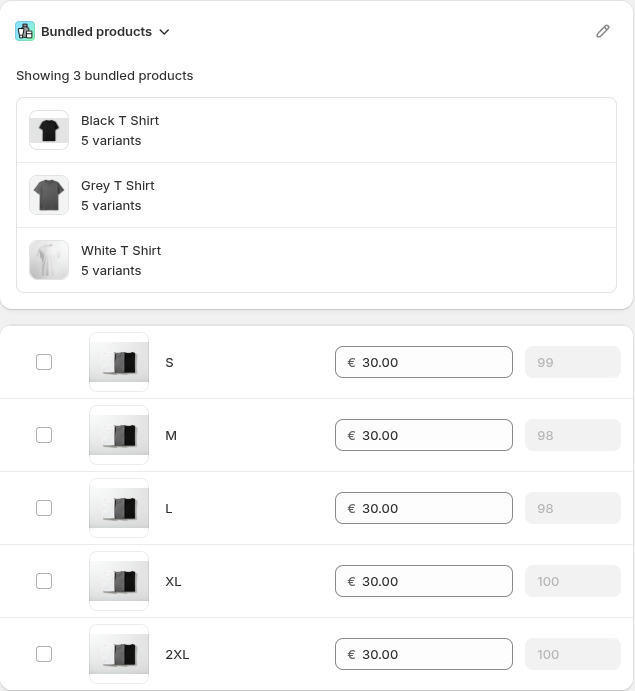Check the XL variant checkbox
This screenshot has height=691, width=635.
44,581
